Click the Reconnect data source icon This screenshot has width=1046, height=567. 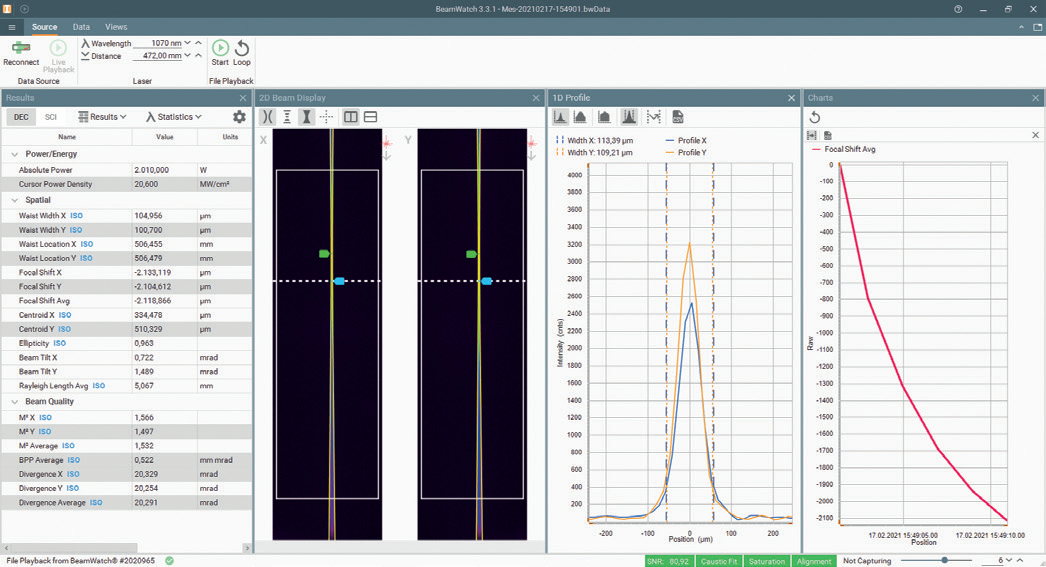click(x=20, y=48)
